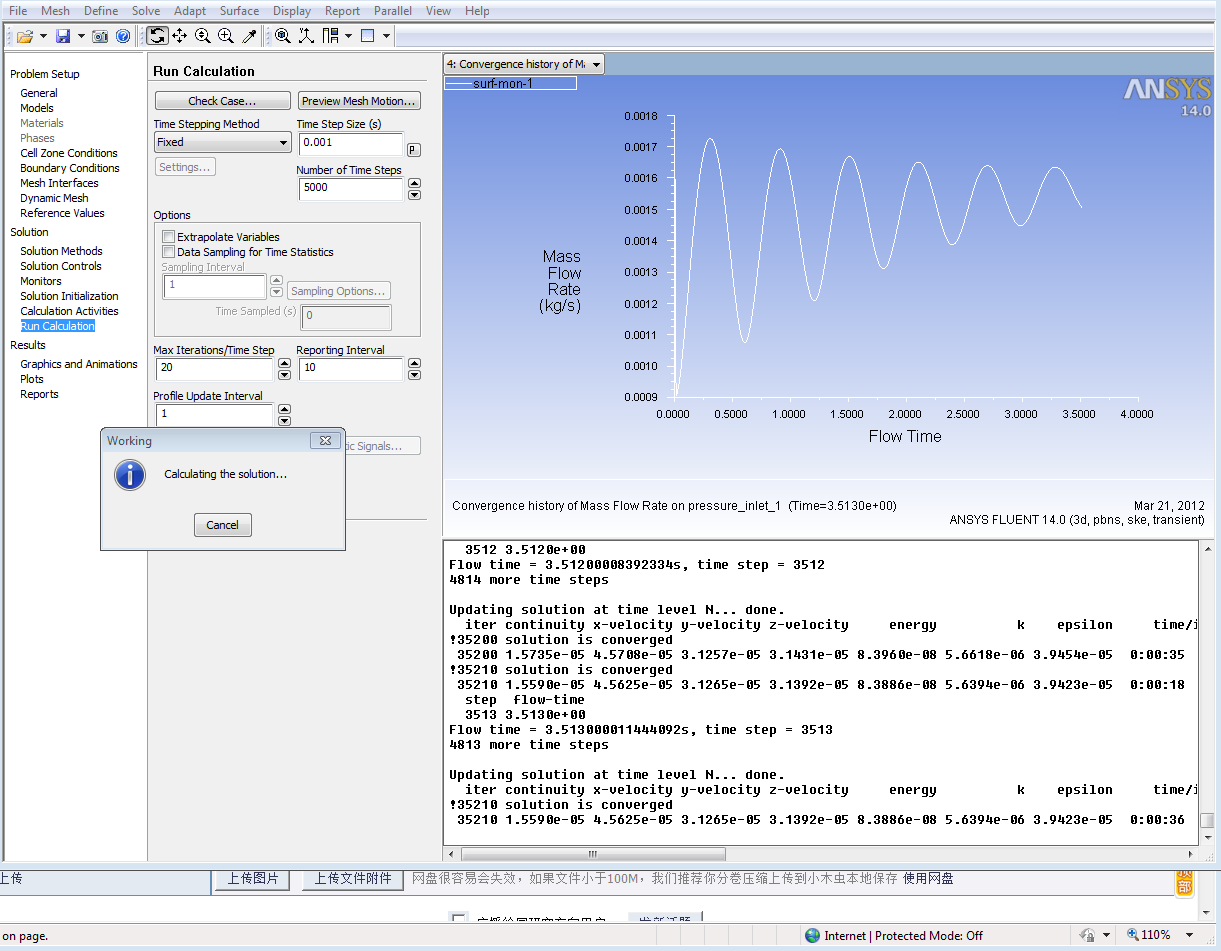Select the rotate view tool
Image resolution: width=1221 pixels, height=951 pixels.
pyautogui.click(x=157, y=36)
